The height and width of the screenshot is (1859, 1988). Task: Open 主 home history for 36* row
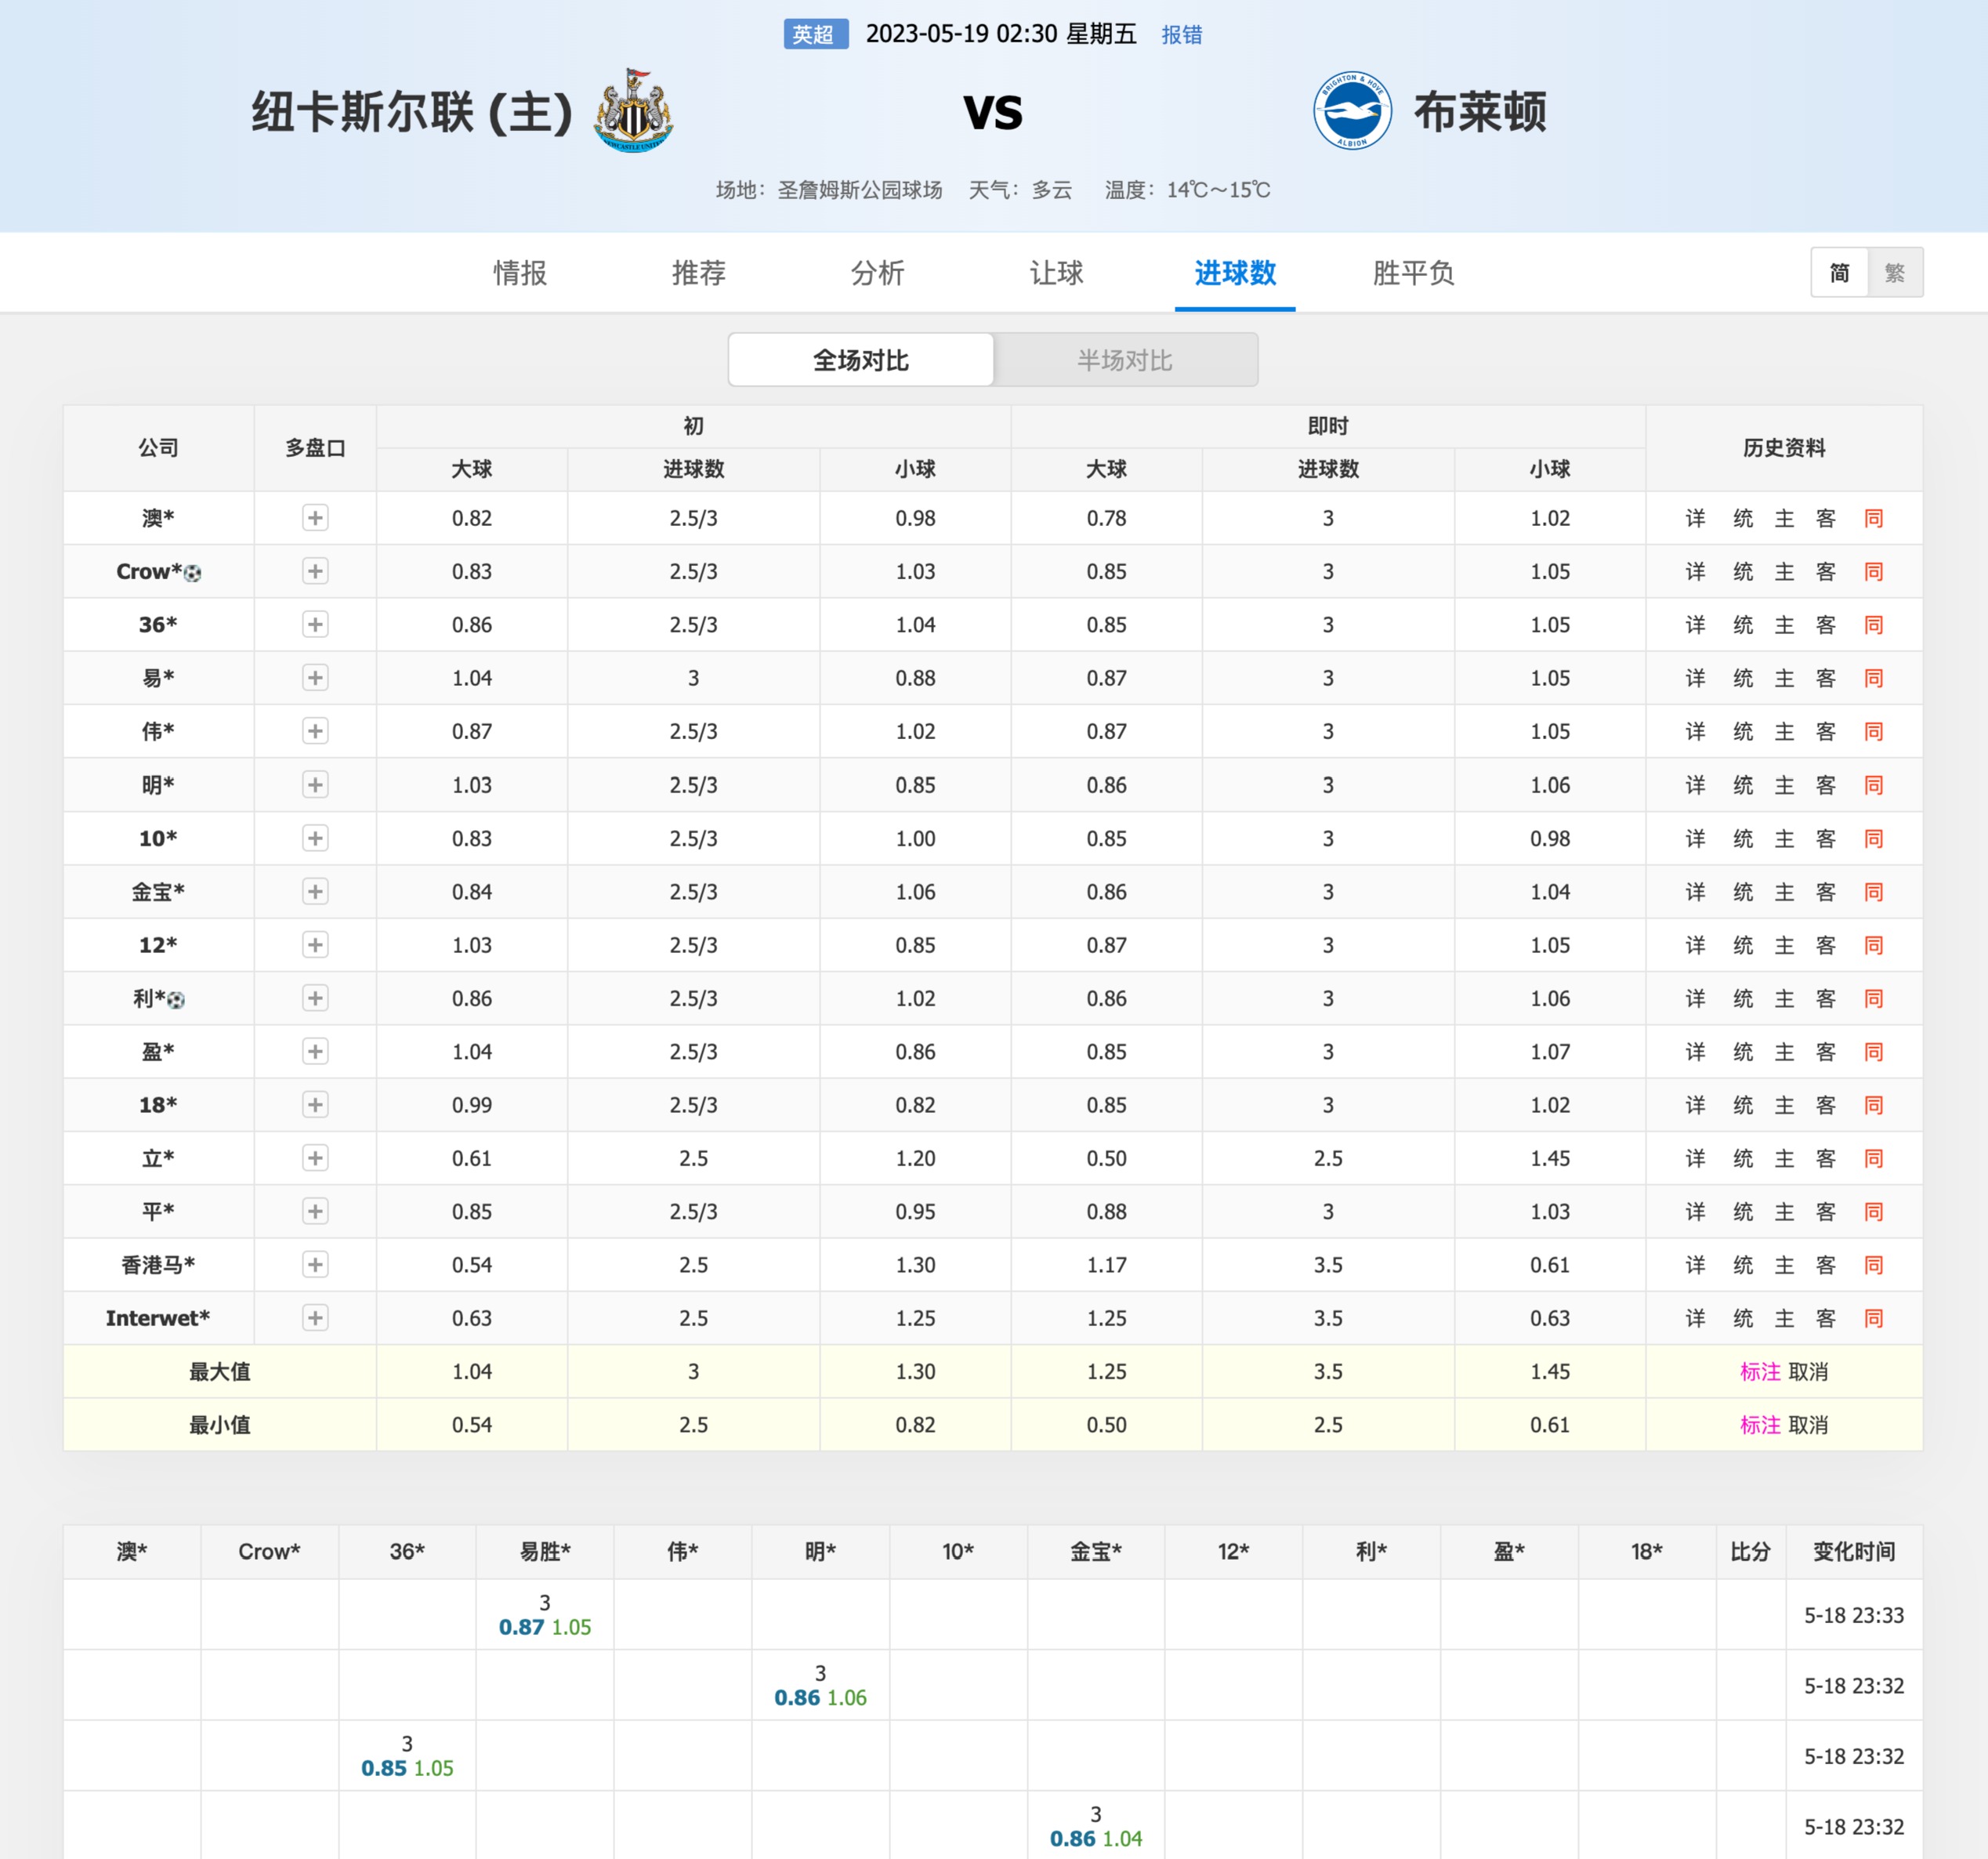click(1785, 625)
